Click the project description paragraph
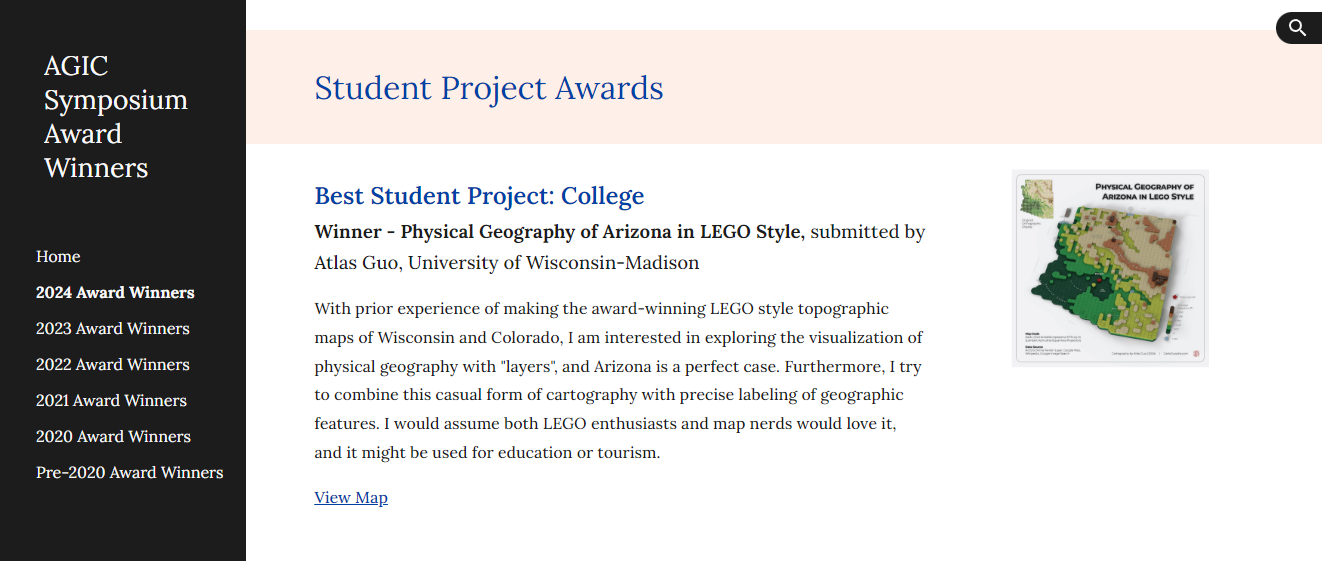1322x561 pixels. pyautogui.click(x=617, y=380)
